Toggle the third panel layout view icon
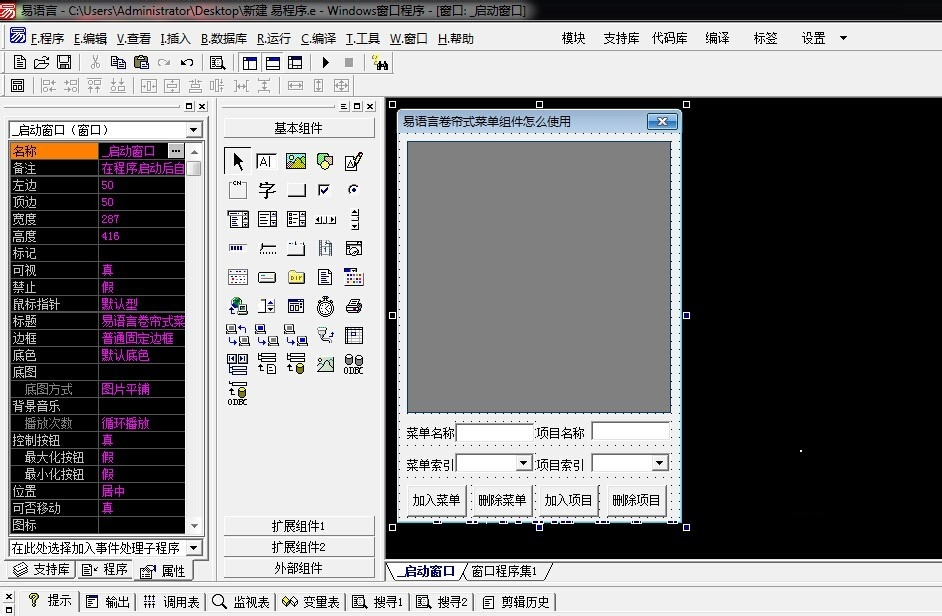This screenshot has height=616, width=942. (295, 63)
